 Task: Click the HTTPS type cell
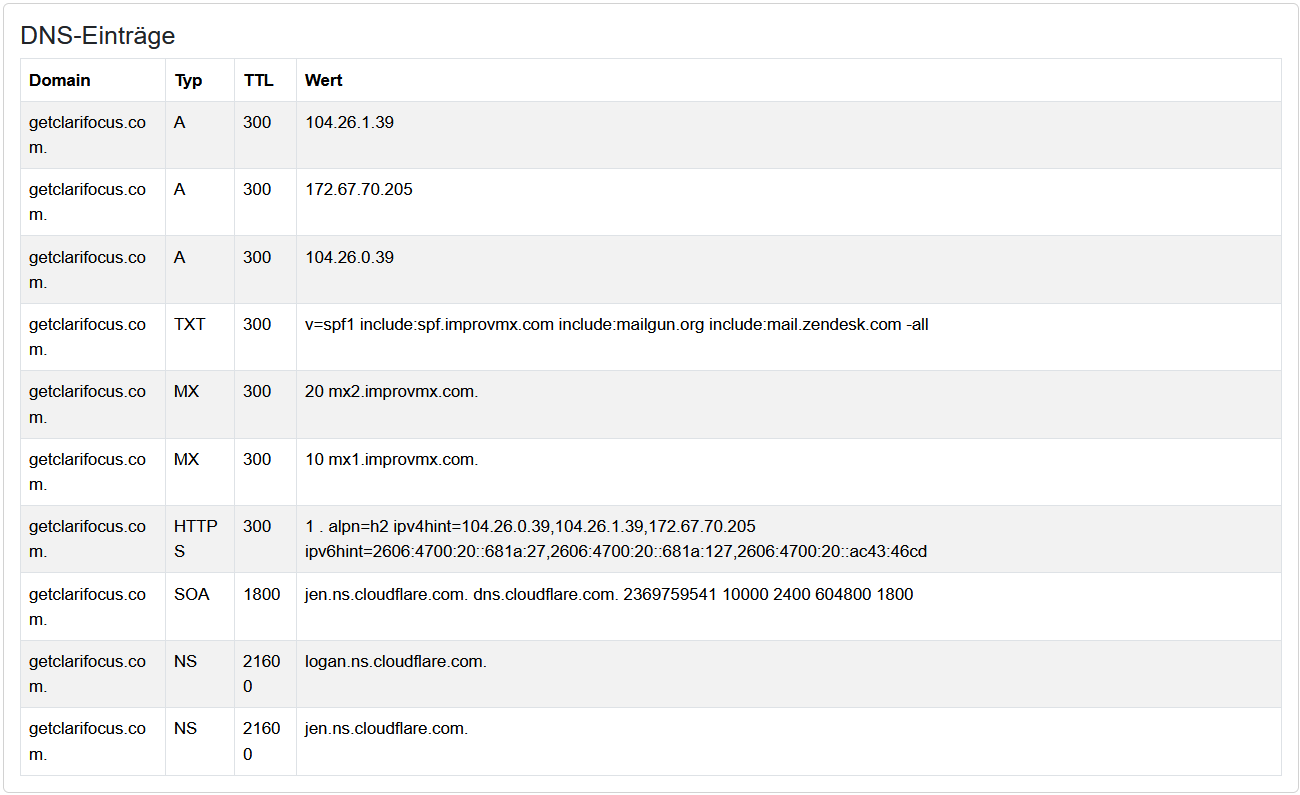coord(195,538)
